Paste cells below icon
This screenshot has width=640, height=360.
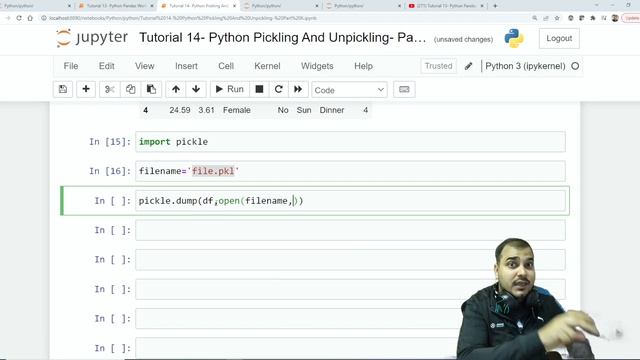(151, 89)
